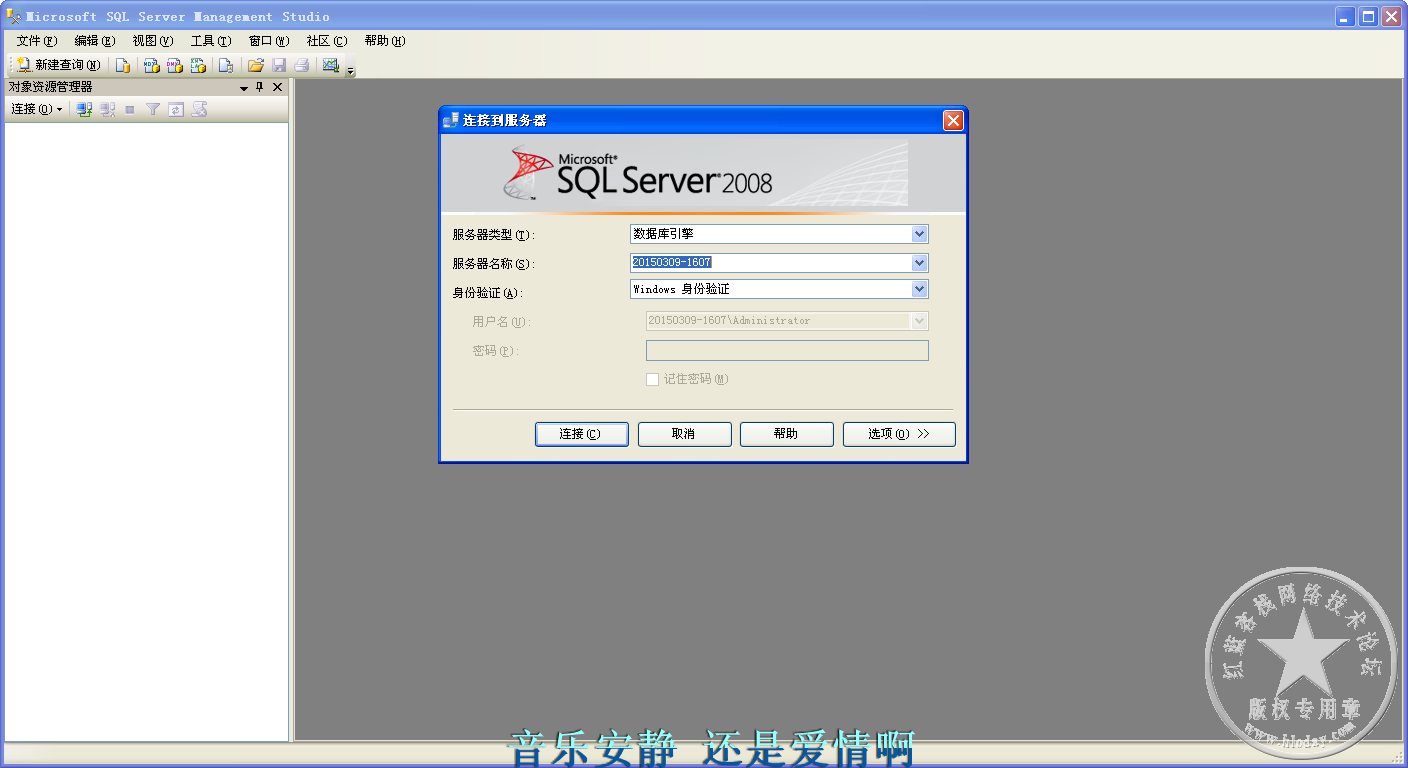Click the 密码 password field

pyautogui.click(x=787, y=350)
